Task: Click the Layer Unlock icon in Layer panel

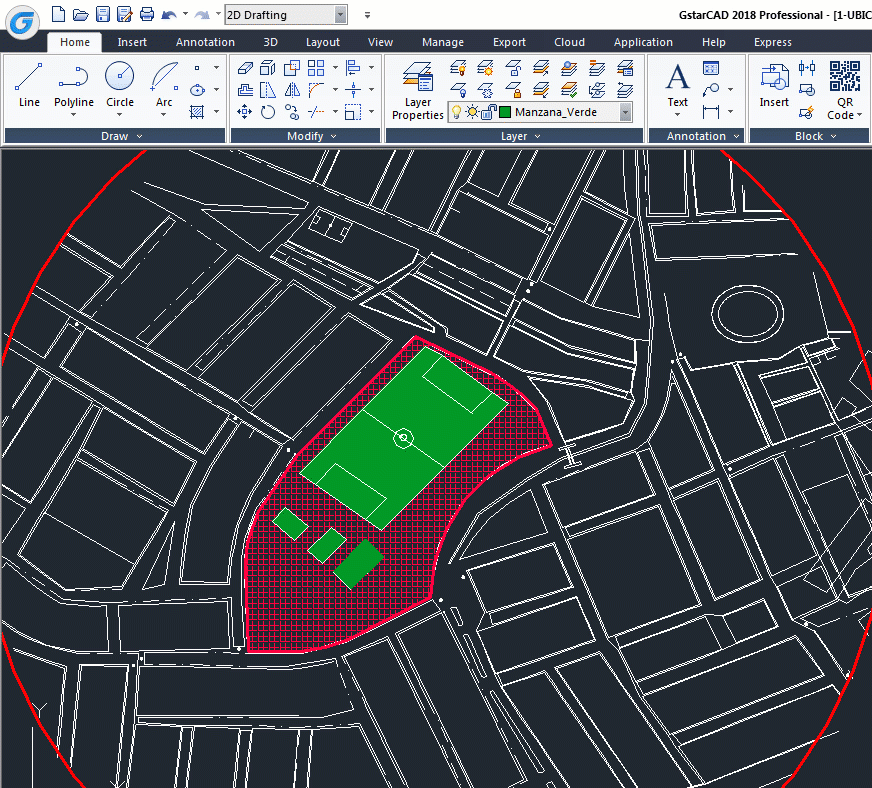Action: pyautogui.click(x=514, y=68)
